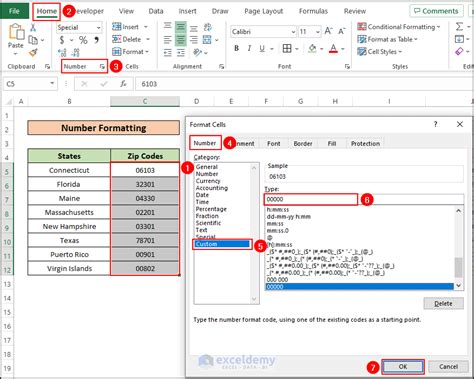The width and height of the screenshot is (474, 379).
Task: Open the File tab
Action: (14, 11)
